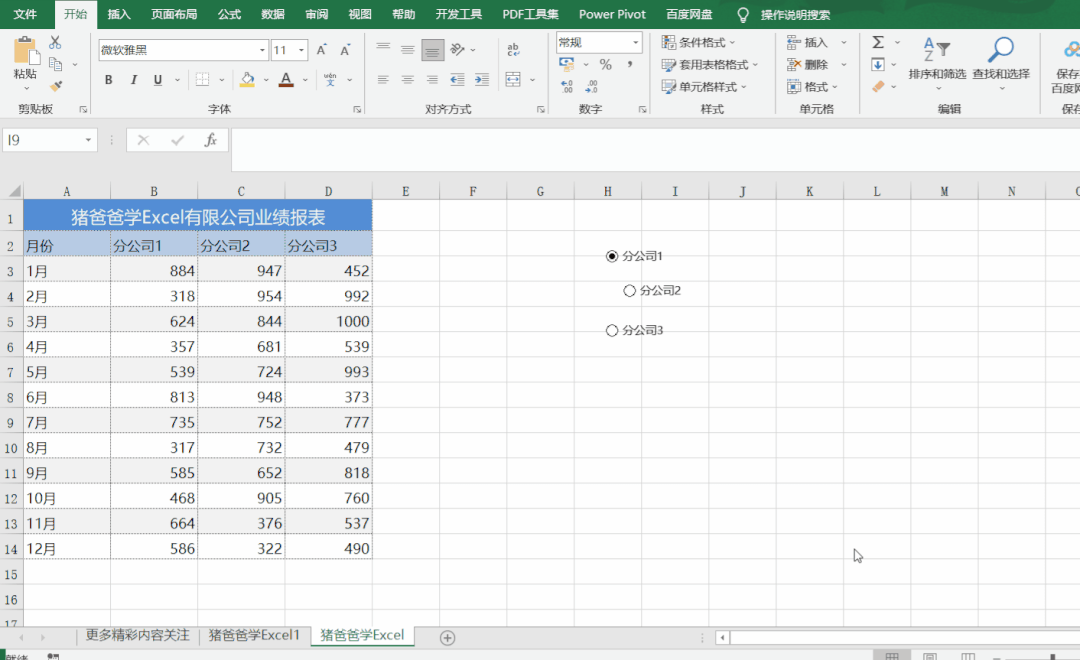
Task: Click the yellow fill color bucket
Action: pyautogui.click(x=247, y=80)
